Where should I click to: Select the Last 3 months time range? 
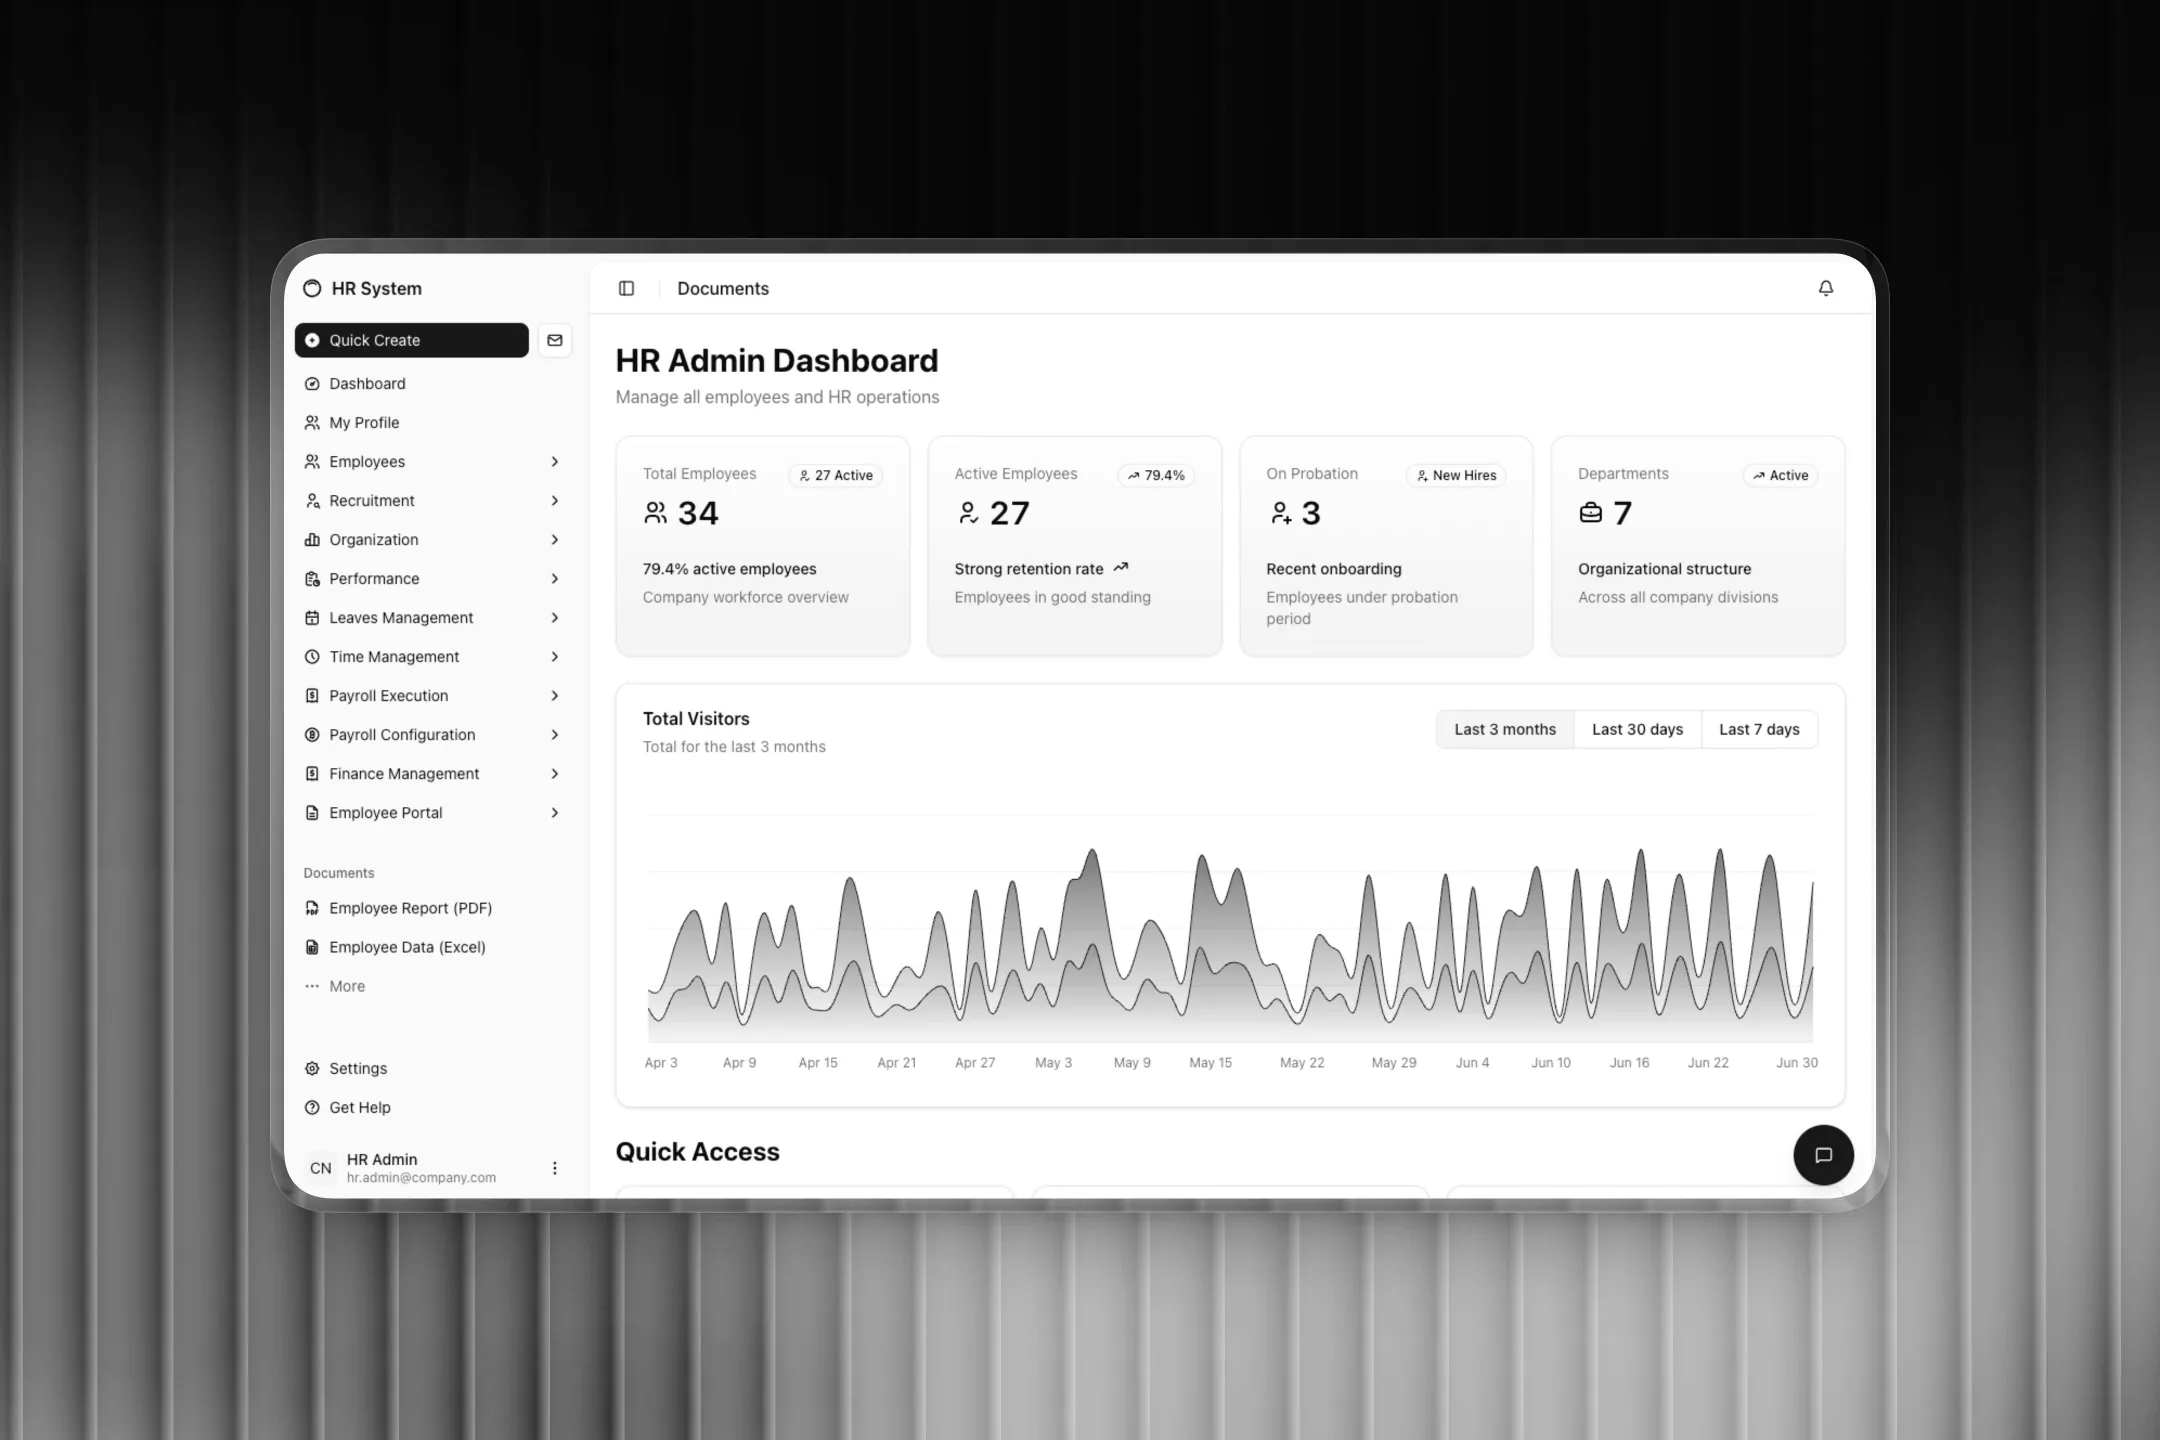[1504, 729]
